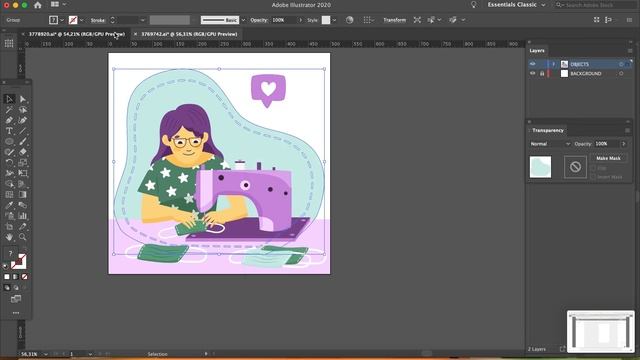
Task: Toggle the Invert Mask checkbox
Action: click(593, 177)
